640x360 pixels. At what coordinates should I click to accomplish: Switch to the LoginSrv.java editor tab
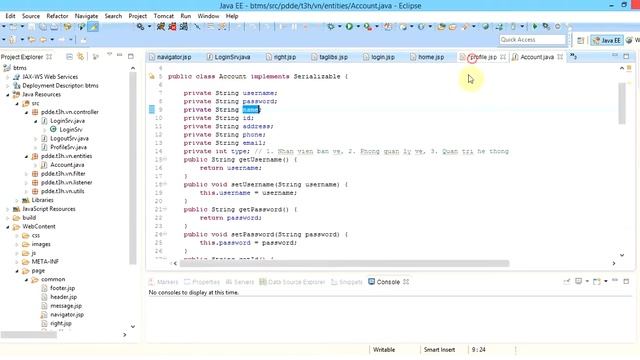click(x=228, y=57)
